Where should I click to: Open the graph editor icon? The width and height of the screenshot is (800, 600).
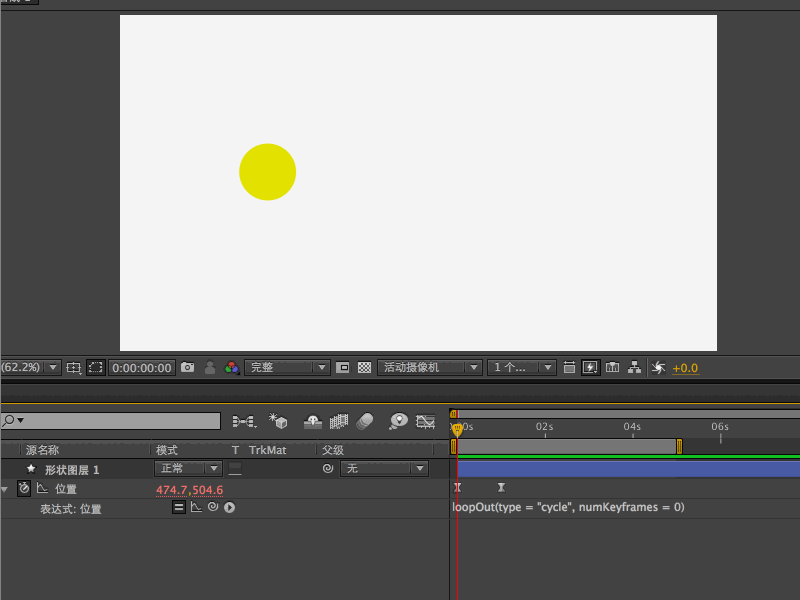coord(426,421)
